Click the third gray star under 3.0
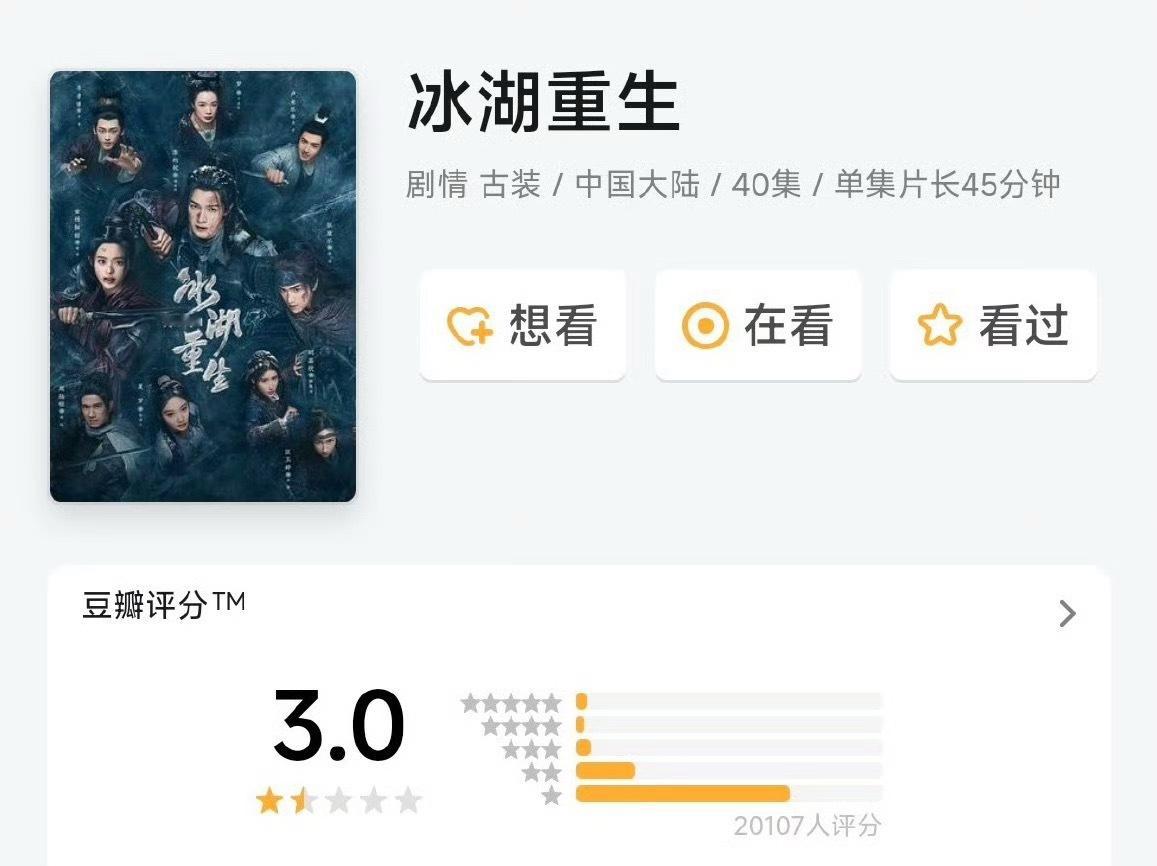The height and width of the screenshot is (866, 1157). coord(339,801)
